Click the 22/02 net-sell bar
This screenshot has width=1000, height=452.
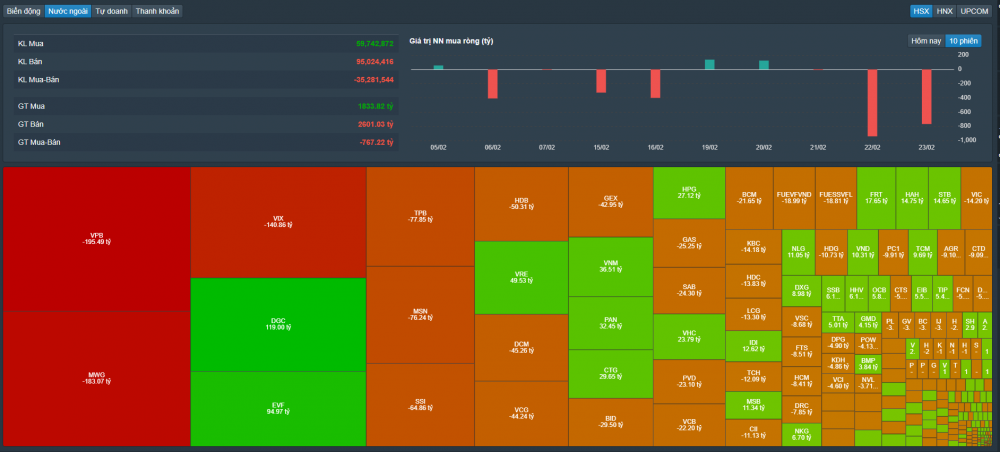coord(872,103)
